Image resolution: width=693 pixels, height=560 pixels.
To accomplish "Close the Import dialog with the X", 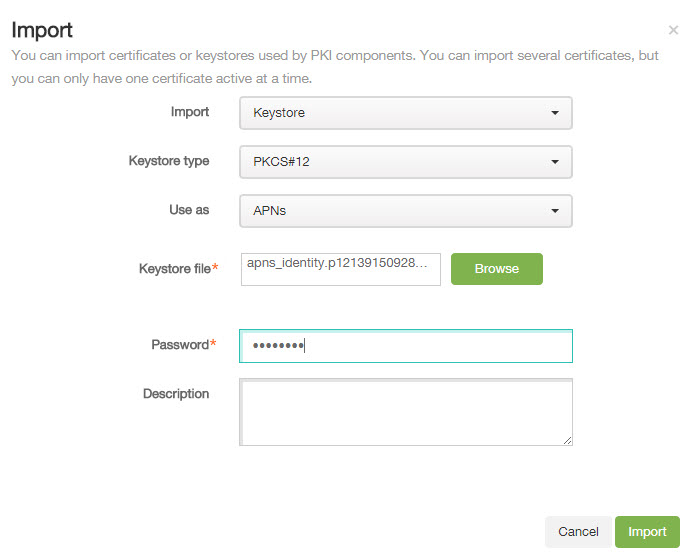I will click(673, 30).
